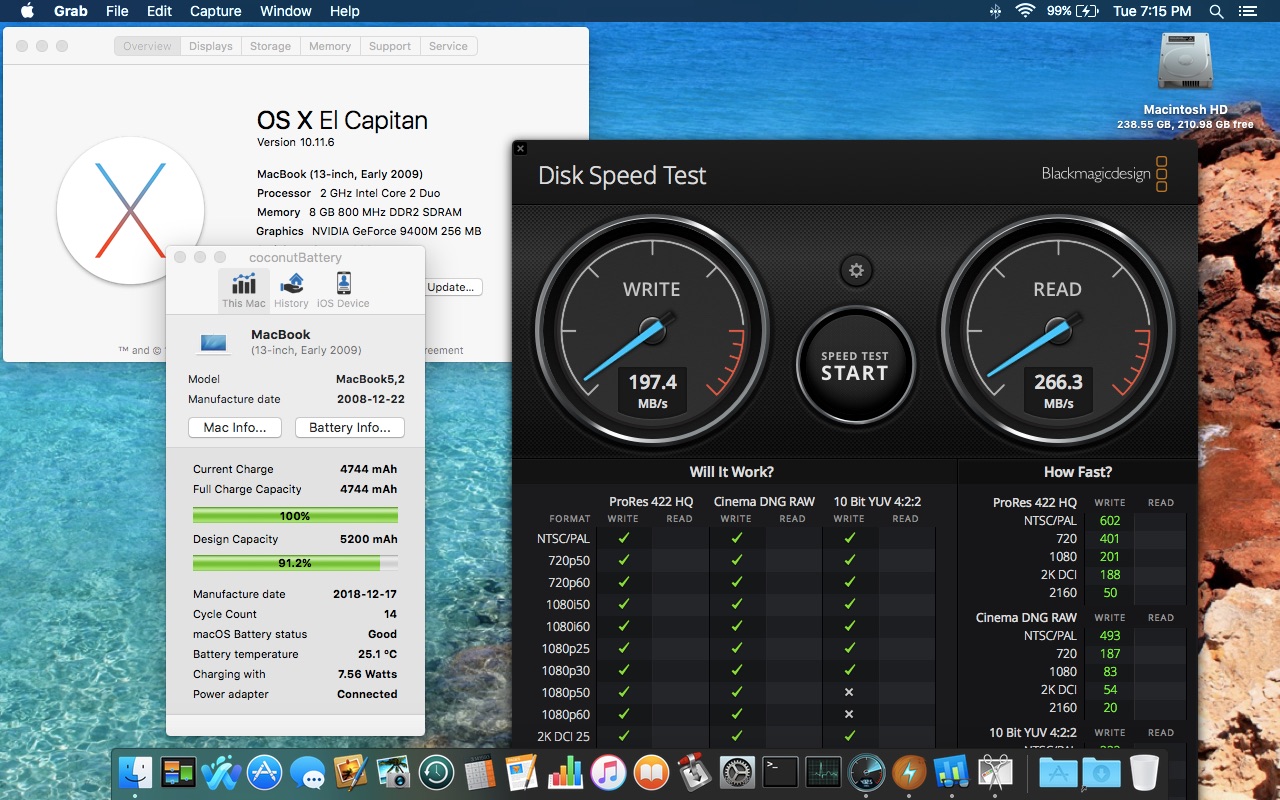This screenshot has width=1280, height=800.
Task: Click the battery percentage in menu bar
Action: 1059,11
